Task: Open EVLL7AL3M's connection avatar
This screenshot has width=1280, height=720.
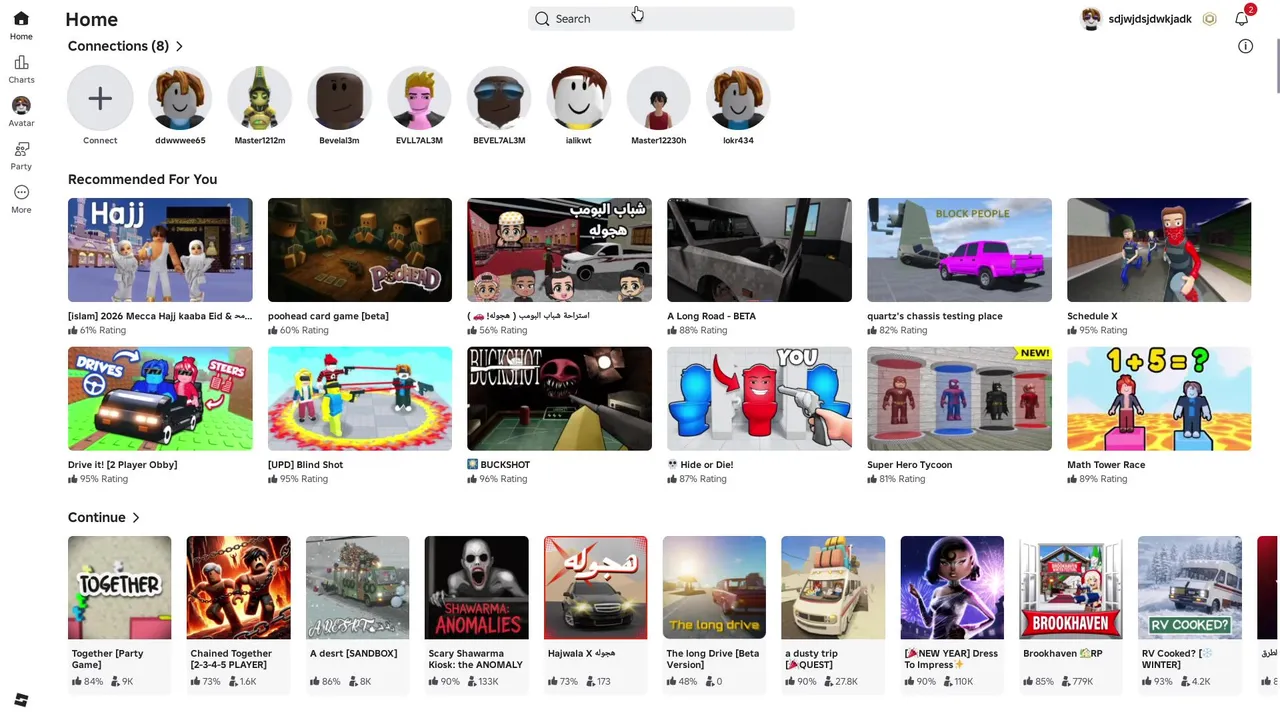Action: pos(419,98)
